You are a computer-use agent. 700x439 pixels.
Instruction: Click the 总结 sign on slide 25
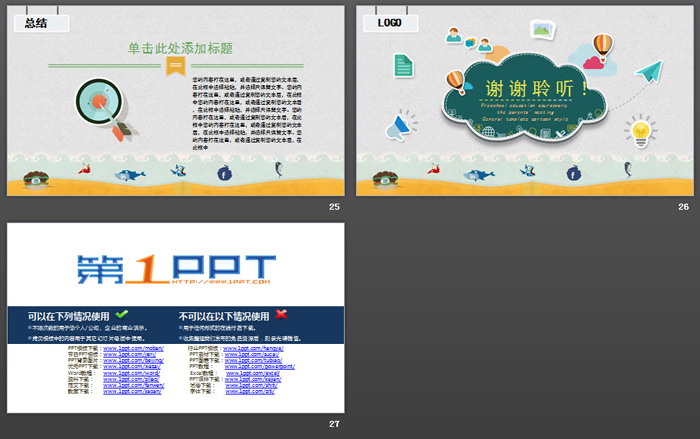click(36, 22)
